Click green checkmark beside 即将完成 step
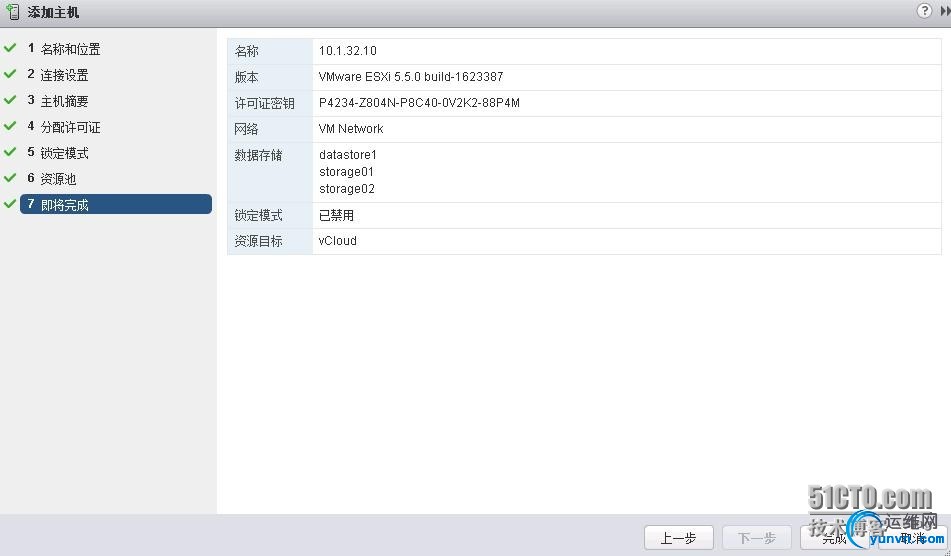 tap(10, 204)
